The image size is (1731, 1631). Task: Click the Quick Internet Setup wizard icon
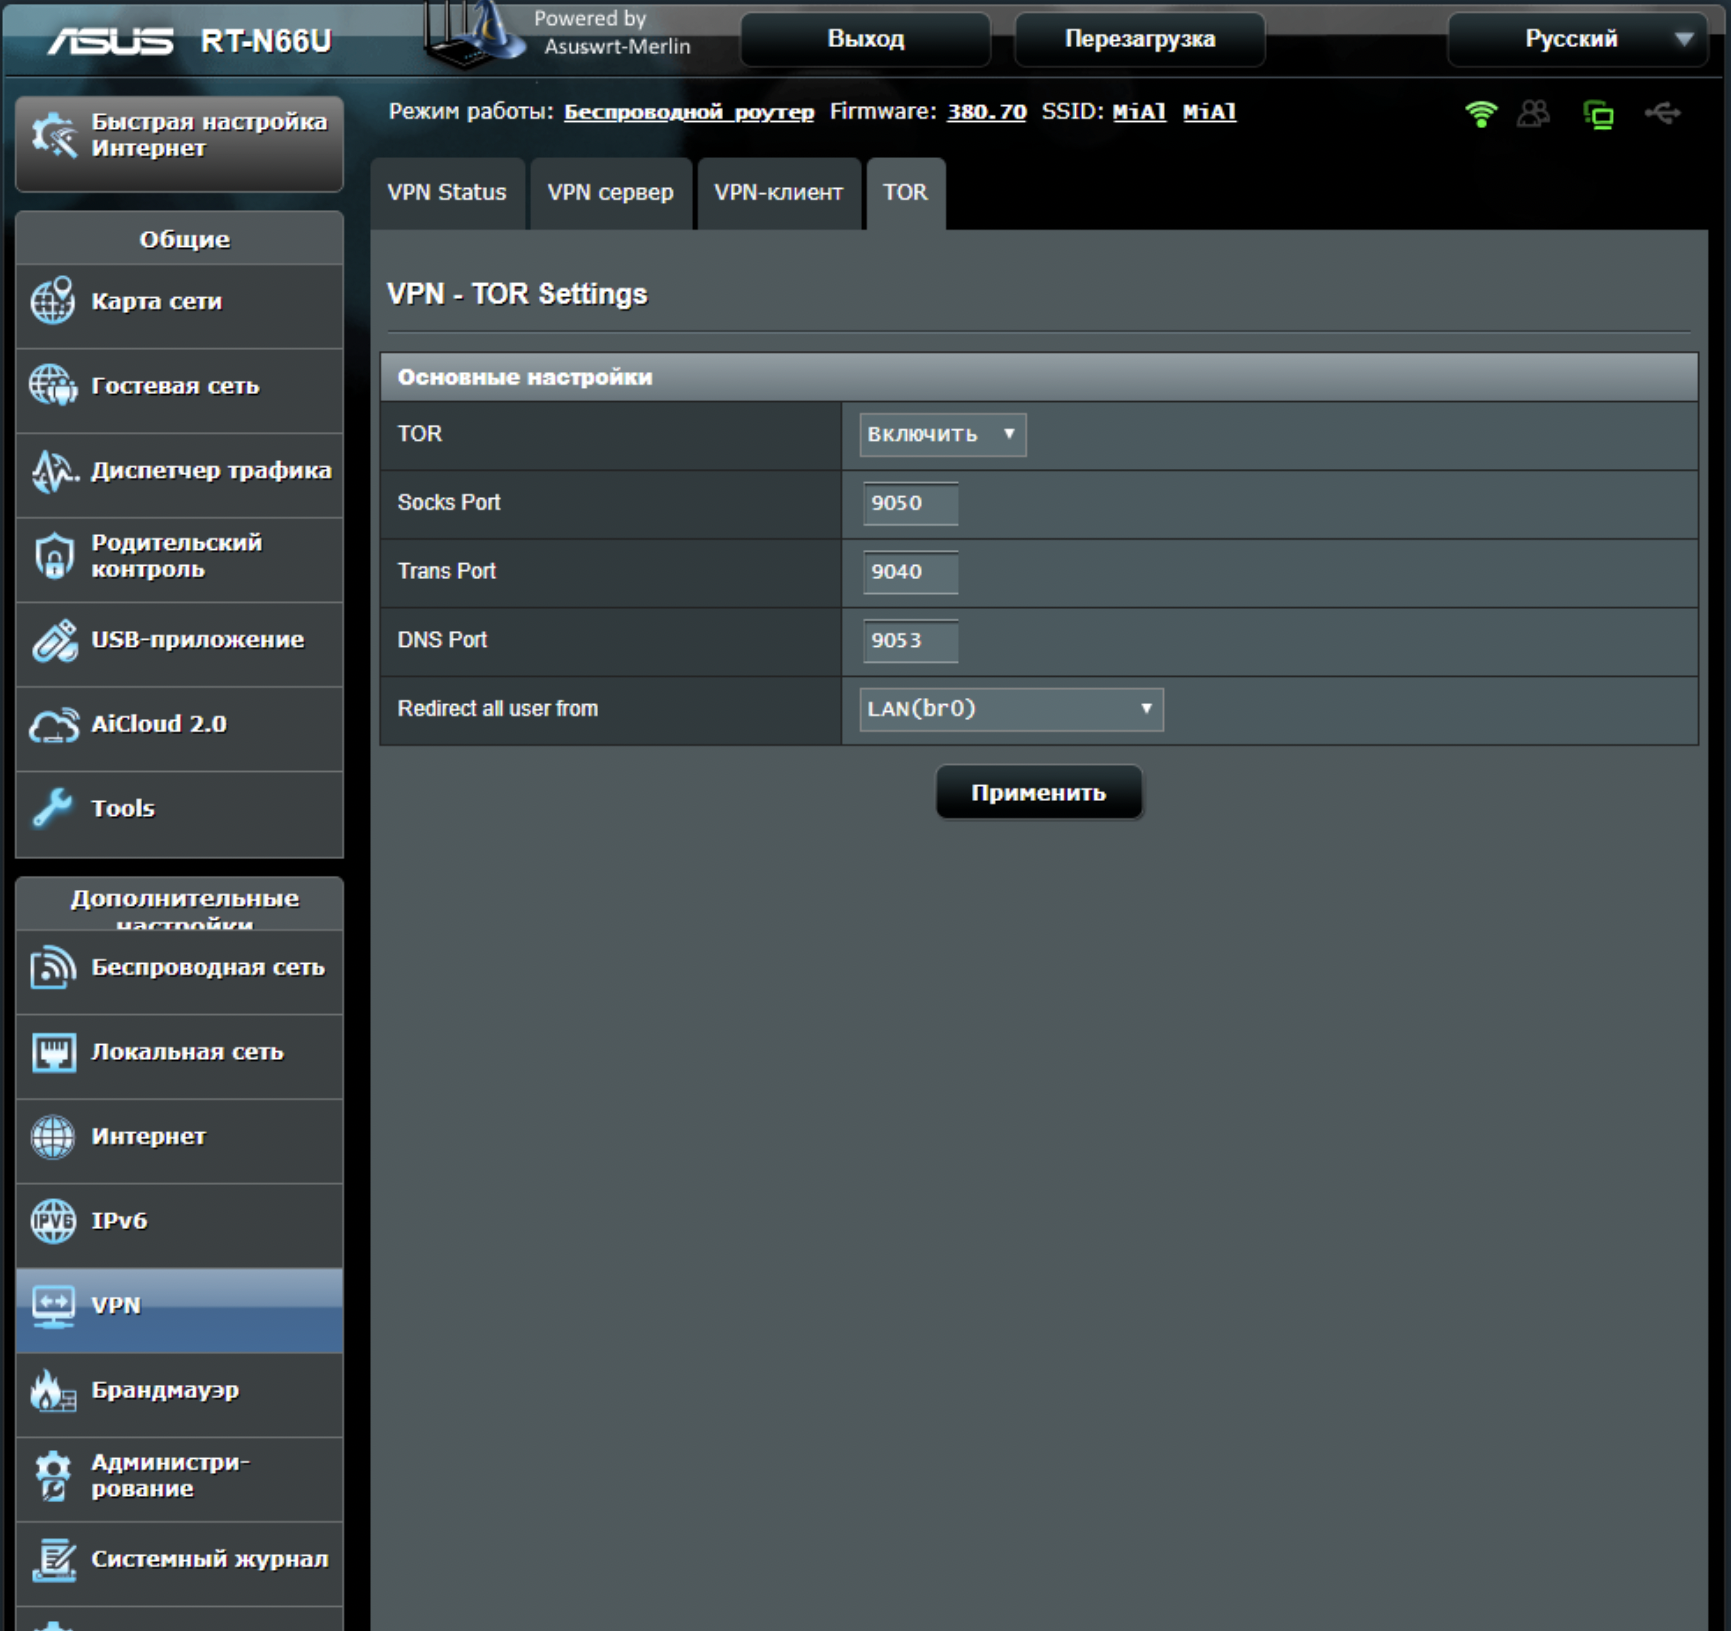[x=53, y=135]
